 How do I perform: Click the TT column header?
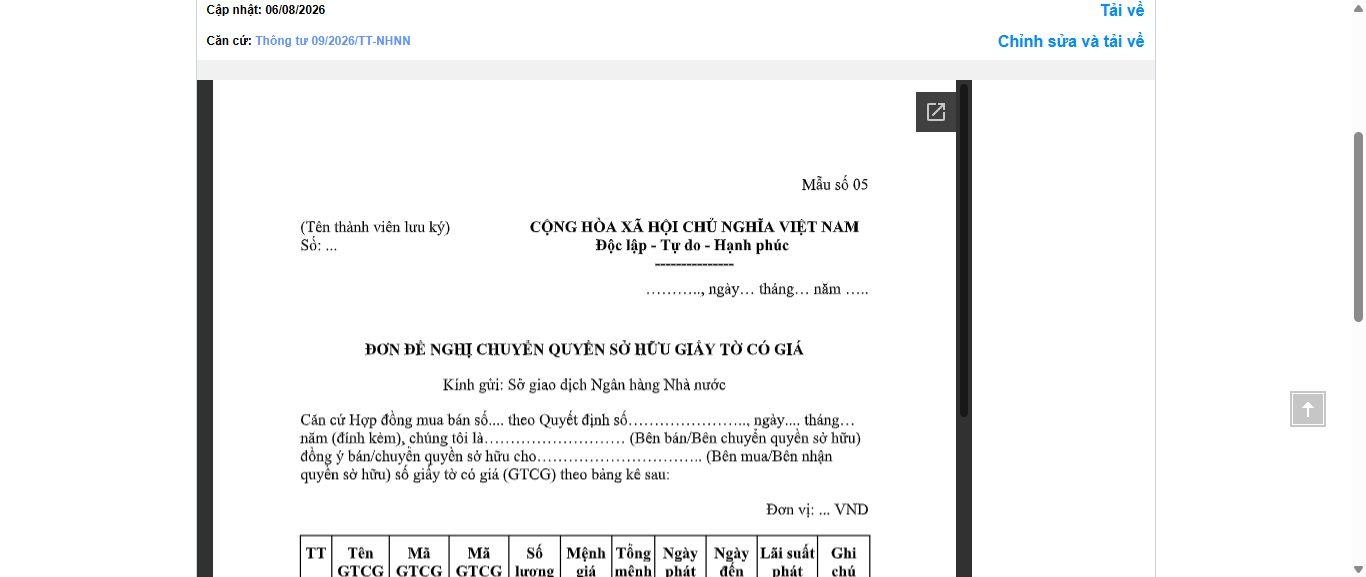tap(316, 556)
